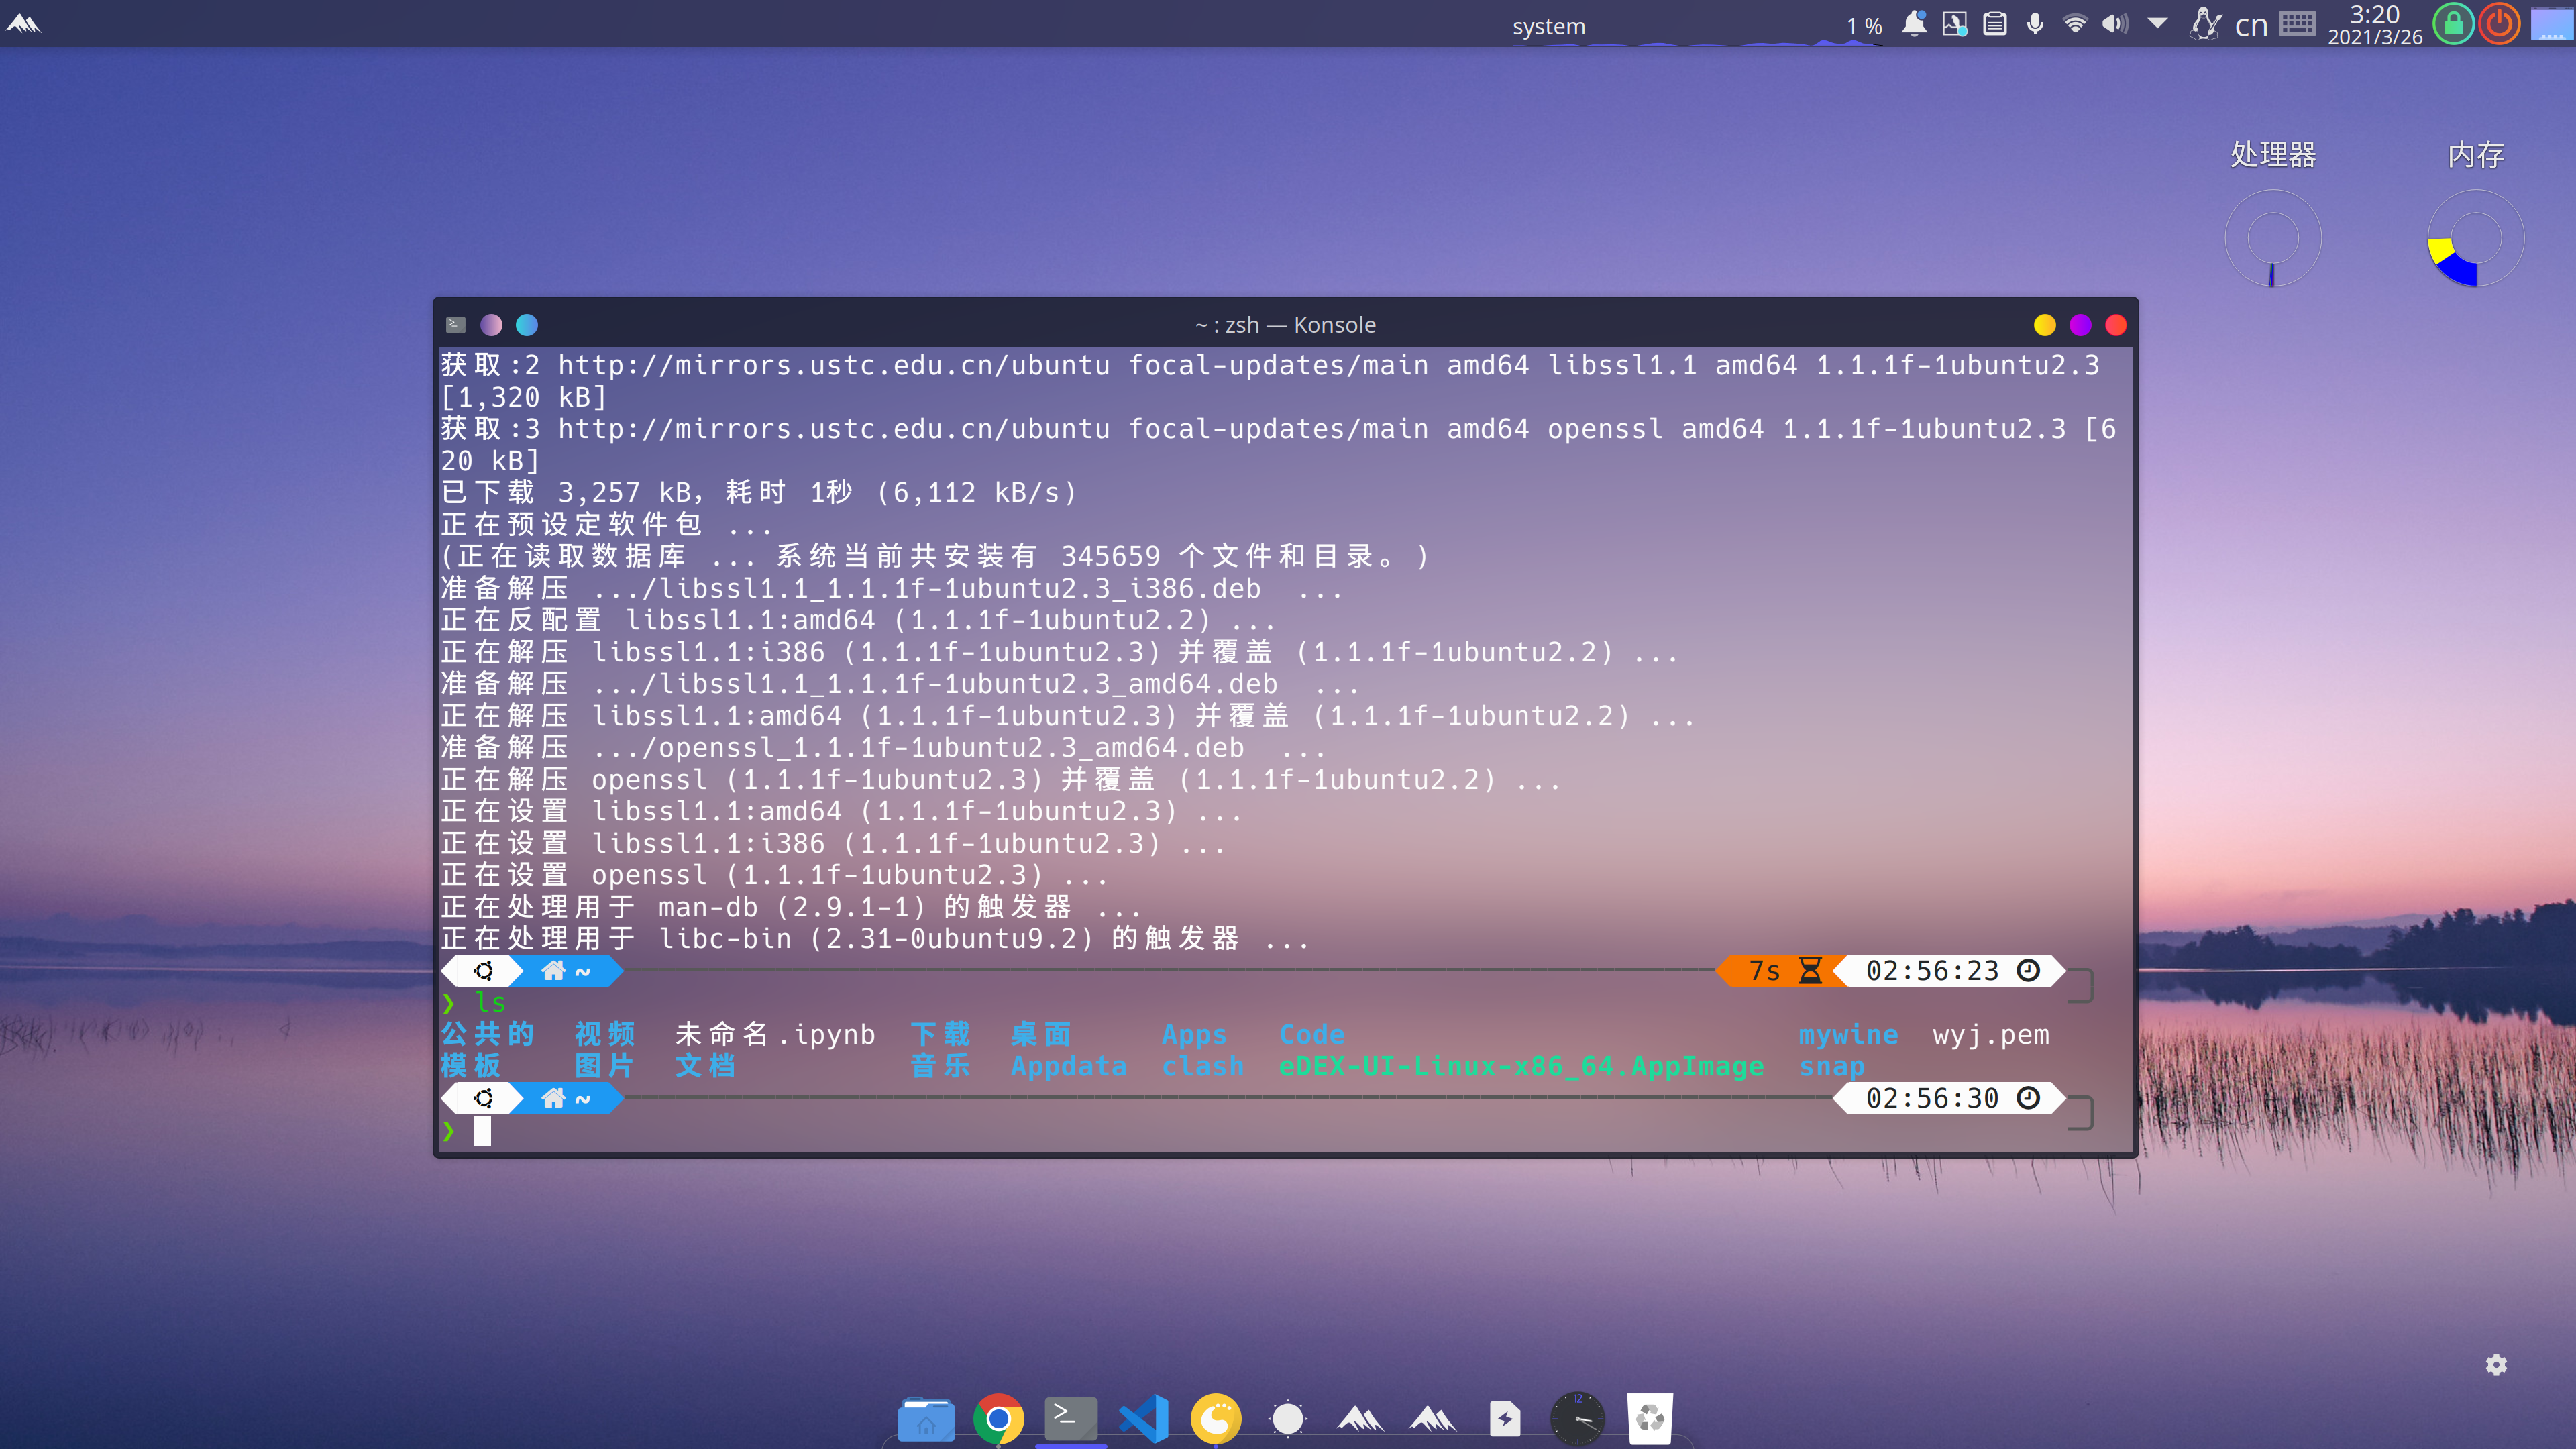Click the '02:56:23' prompt timestamp
2576x1449 pixels.
(x=1932, y=971)
